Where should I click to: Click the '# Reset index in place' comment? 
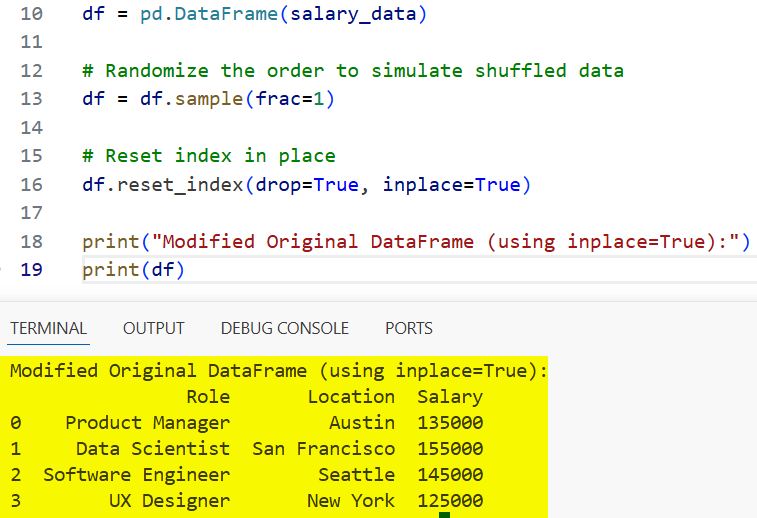(209, 156)
